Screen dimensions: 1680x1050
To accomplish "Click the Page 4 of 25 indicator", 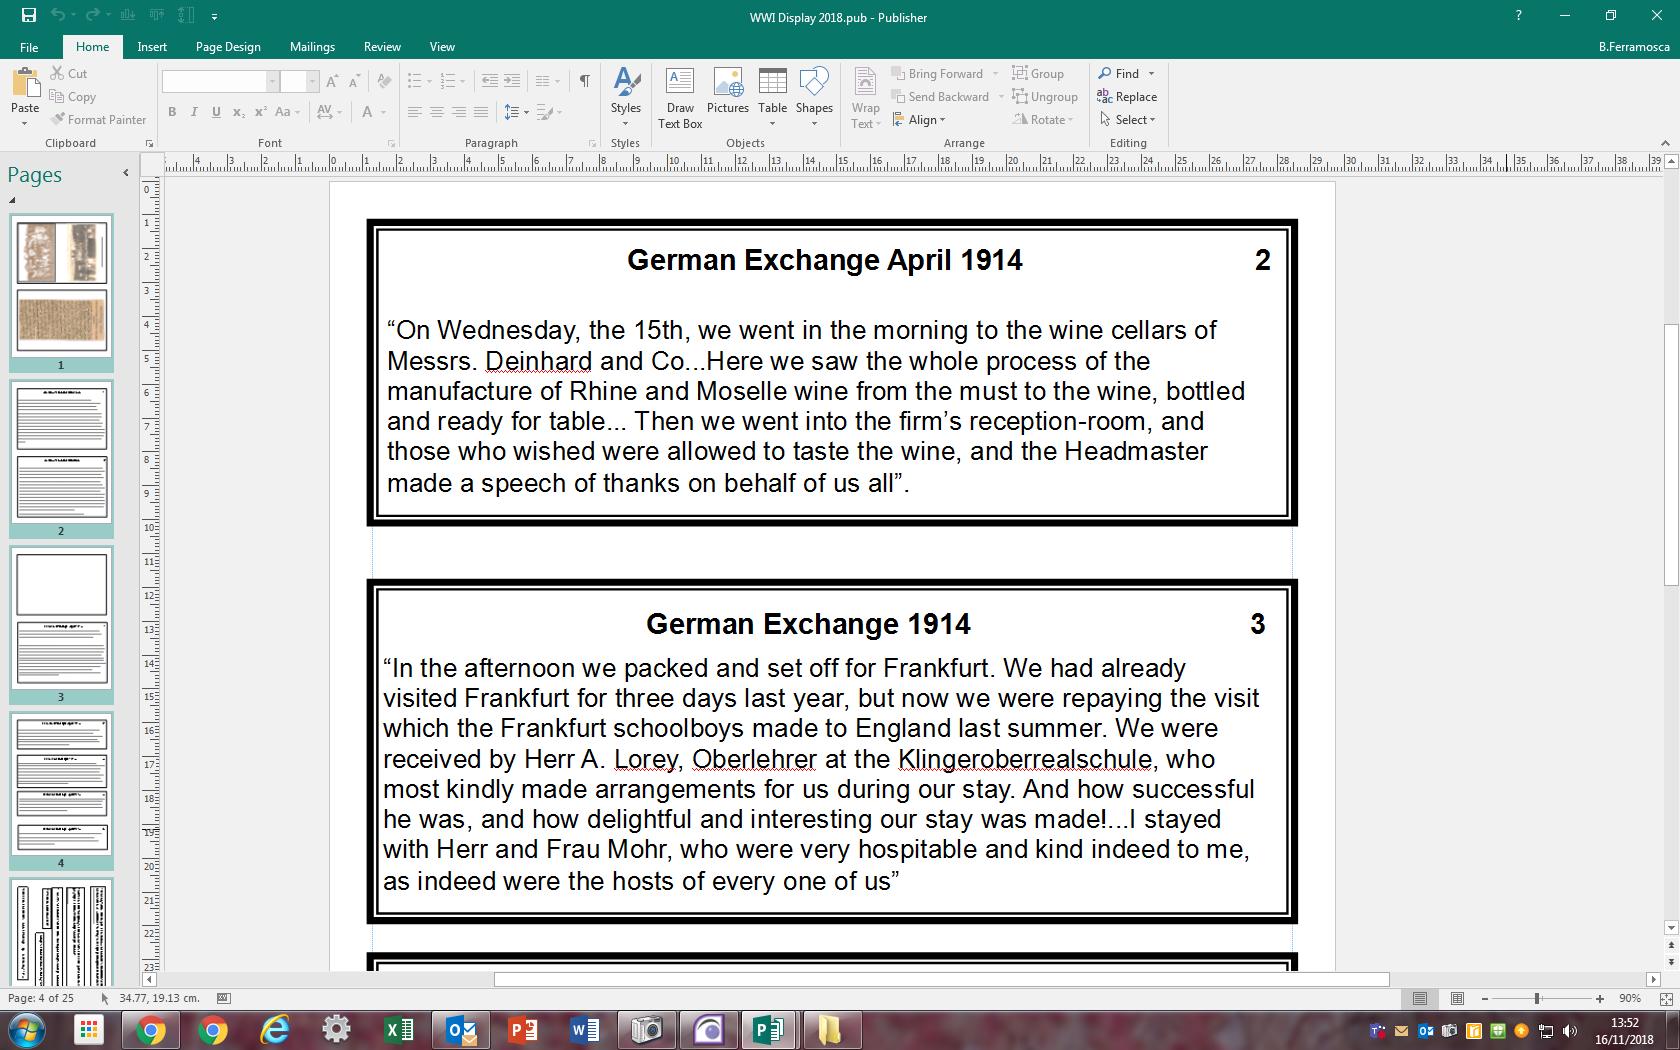I will [x=41, y=998].
